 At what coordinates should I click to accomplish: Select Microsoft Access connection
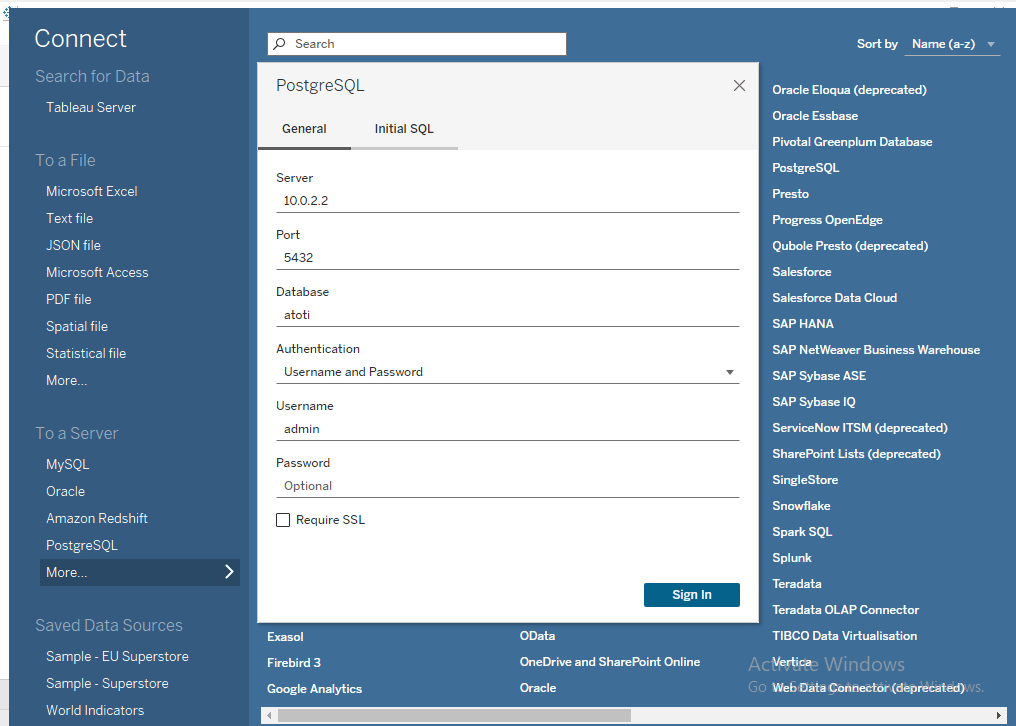coord(97,272)
